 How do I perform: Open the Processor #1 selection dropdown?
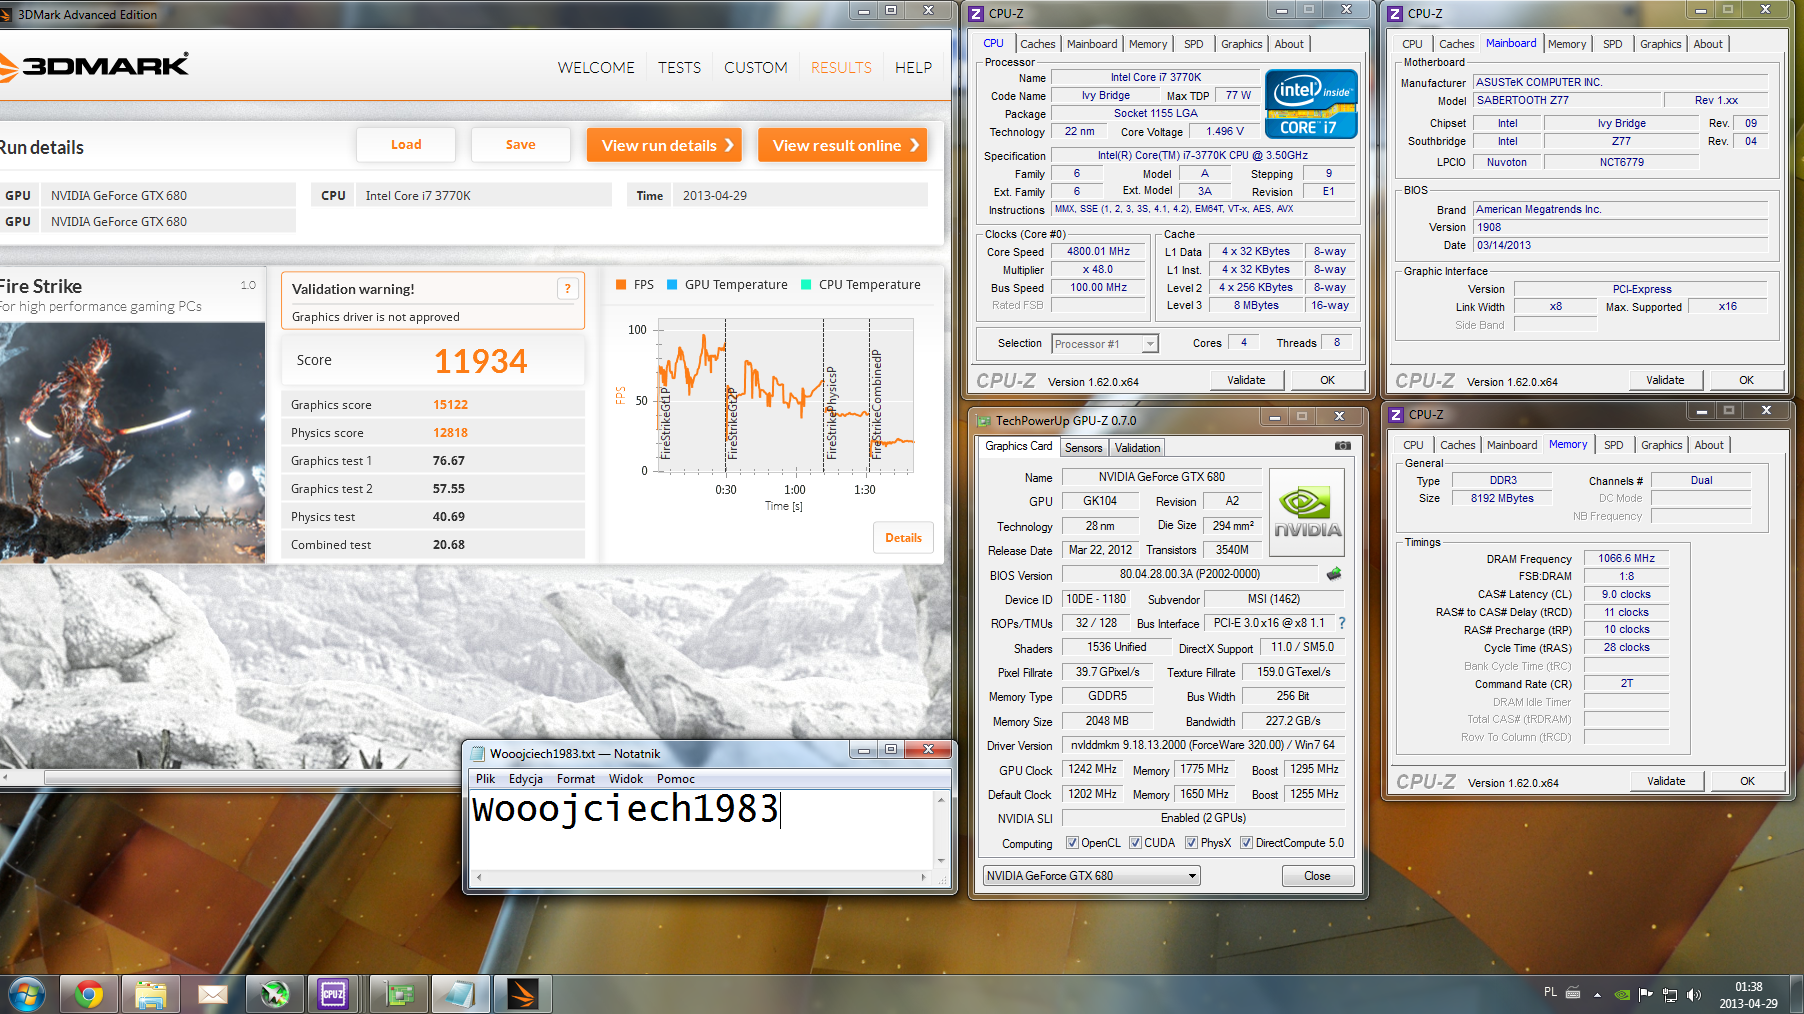click(x=1105, y=344)
